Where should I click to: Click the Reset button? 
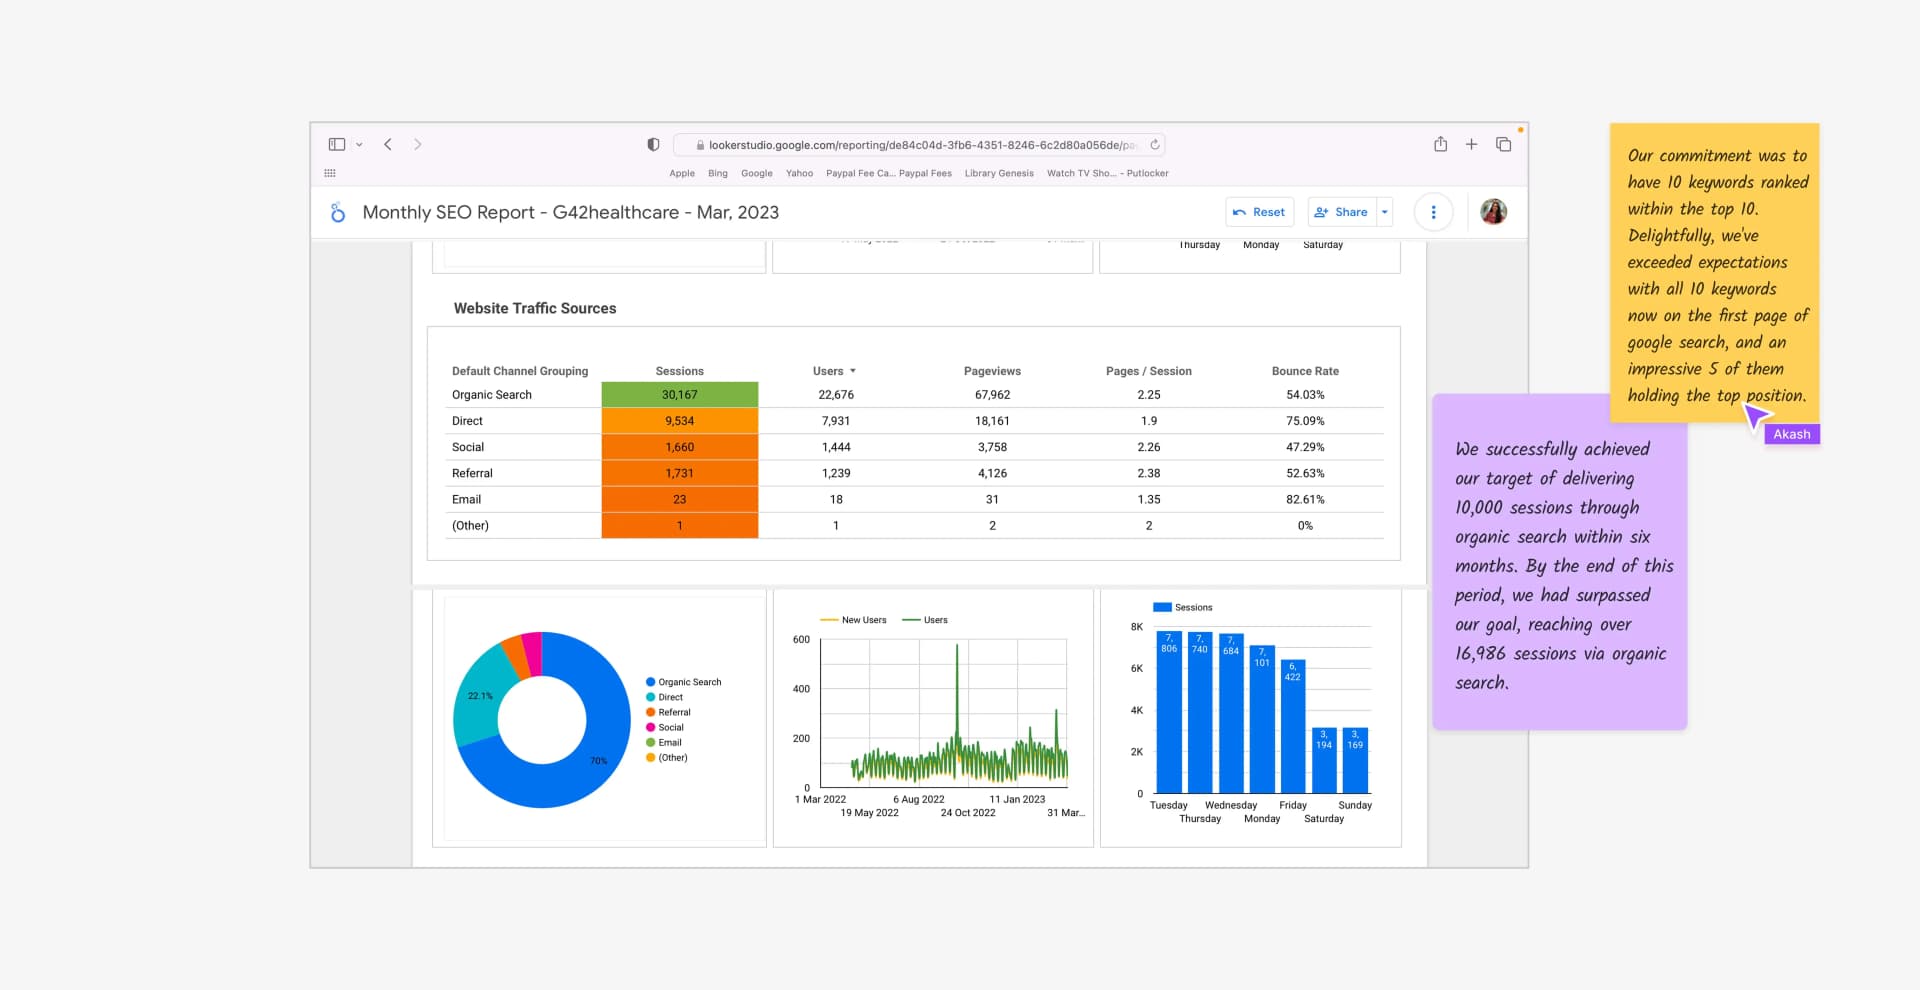(1259, 212)
